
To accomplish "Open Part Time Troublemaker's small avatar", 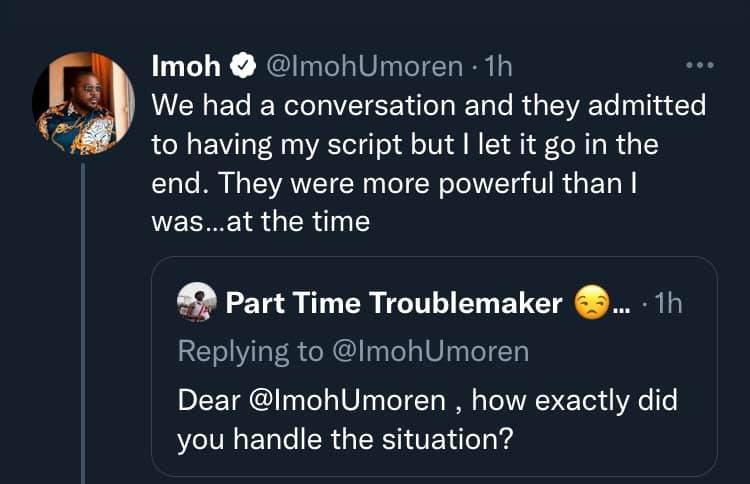I will (196, 302).
